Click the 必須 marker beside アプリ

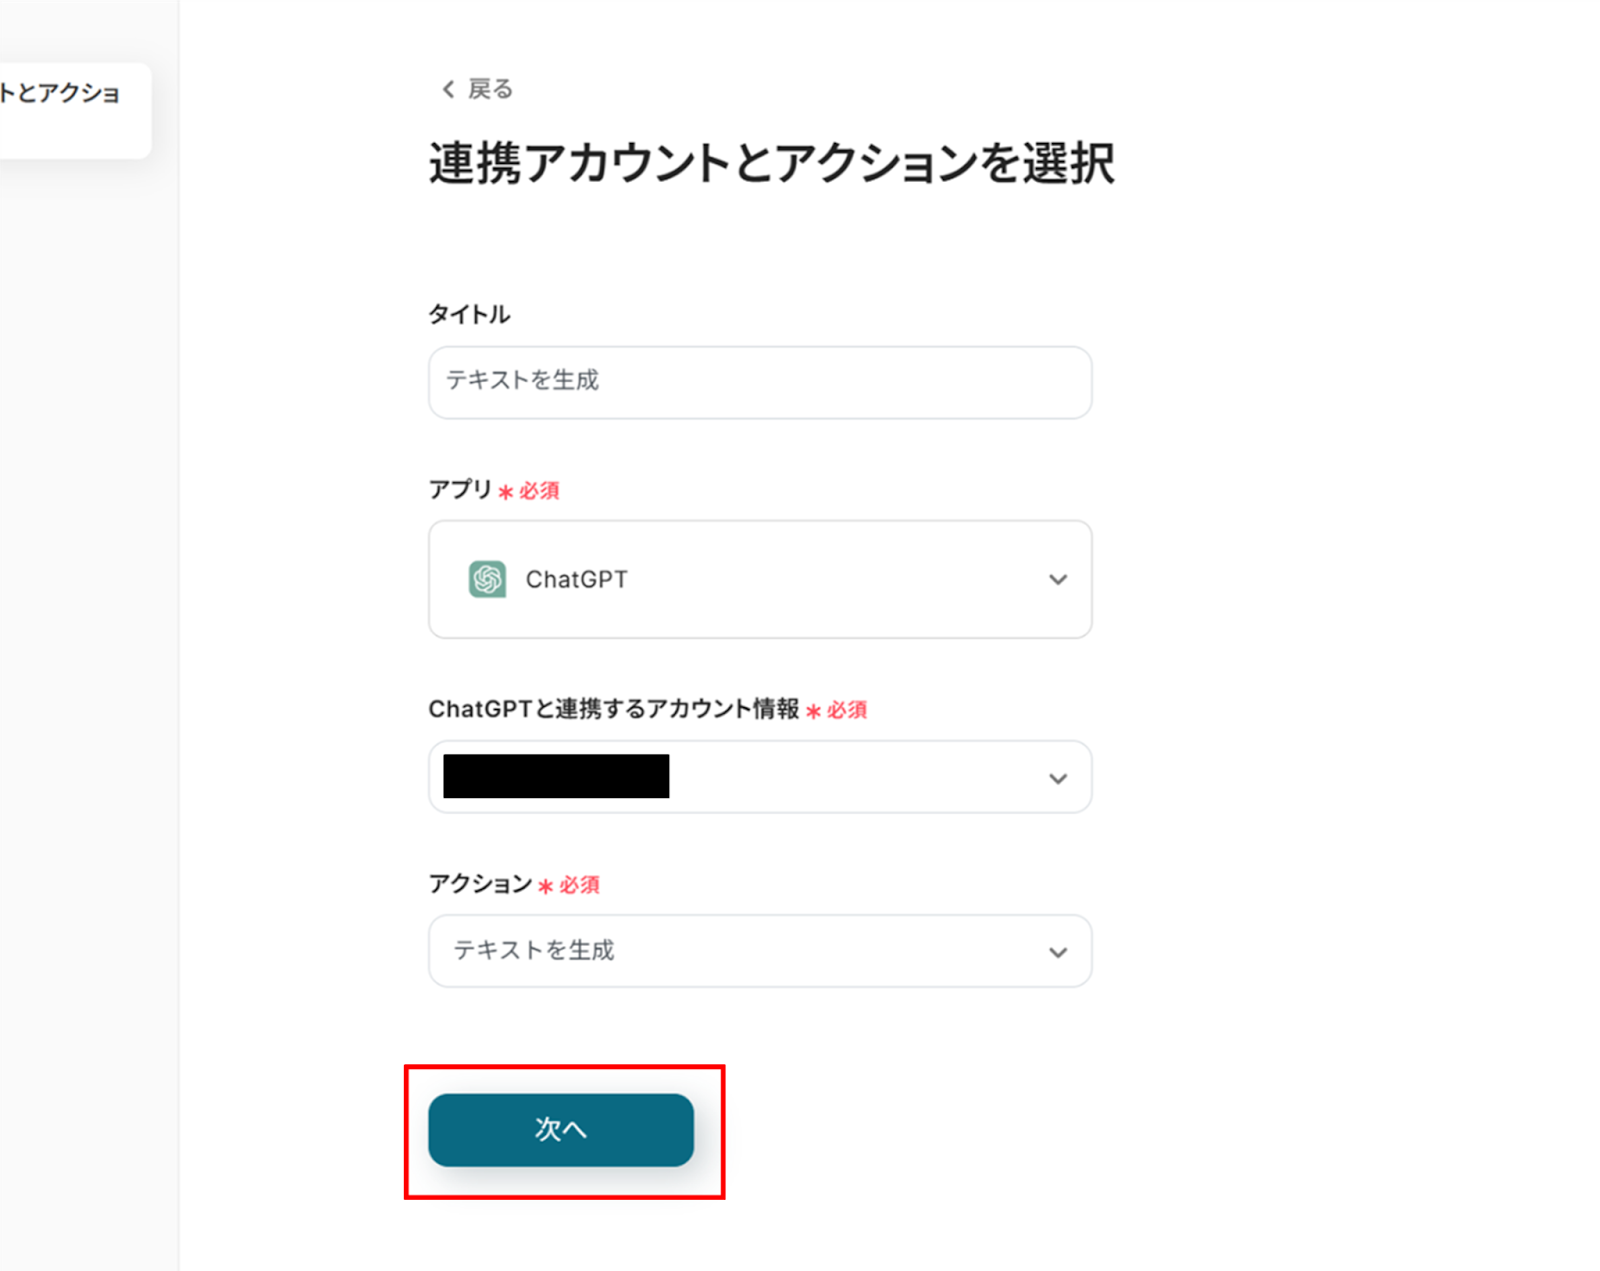[x=538, y=491]
